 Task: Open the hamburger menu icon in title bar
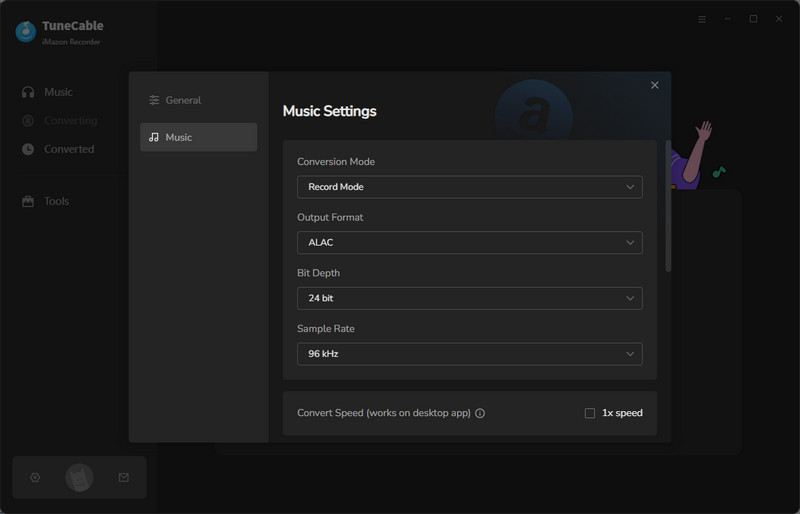pyautogui.click(x=701, y=19)
